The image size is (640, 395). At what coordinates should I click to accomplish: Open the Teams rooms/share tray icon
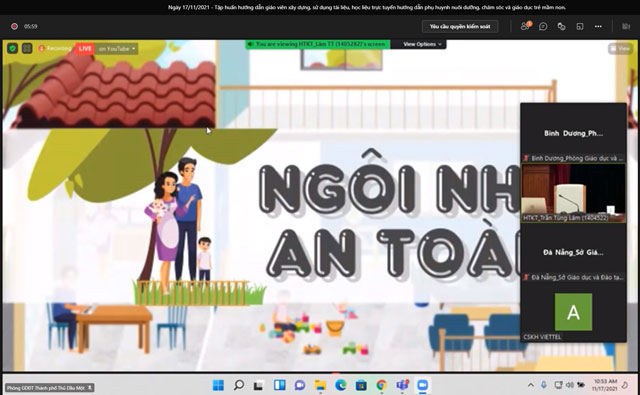(x=580, y=27)
